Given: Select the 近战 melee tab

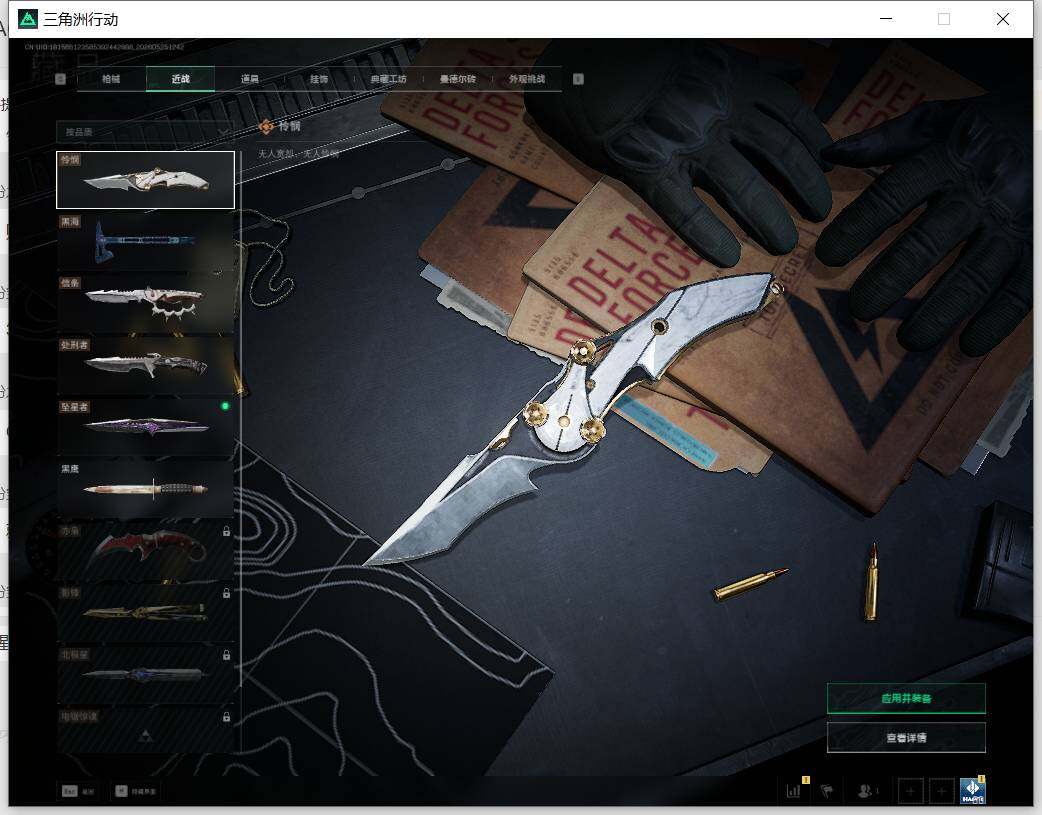Looking at the screenshot, I should click(180, 79).
